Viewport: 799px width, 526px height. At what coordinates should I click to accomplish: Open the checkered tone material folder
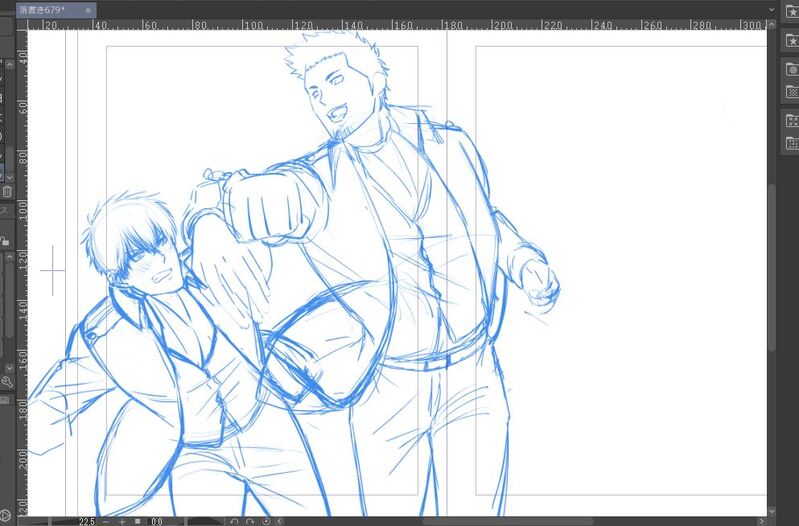coord(791,92)
